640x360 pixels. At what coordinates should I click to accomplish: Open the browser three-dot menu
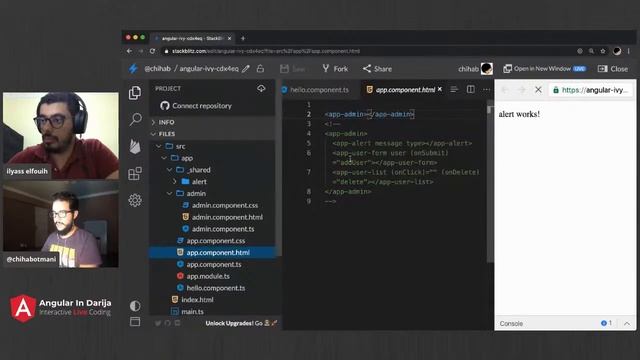click(x=629, y=51)
